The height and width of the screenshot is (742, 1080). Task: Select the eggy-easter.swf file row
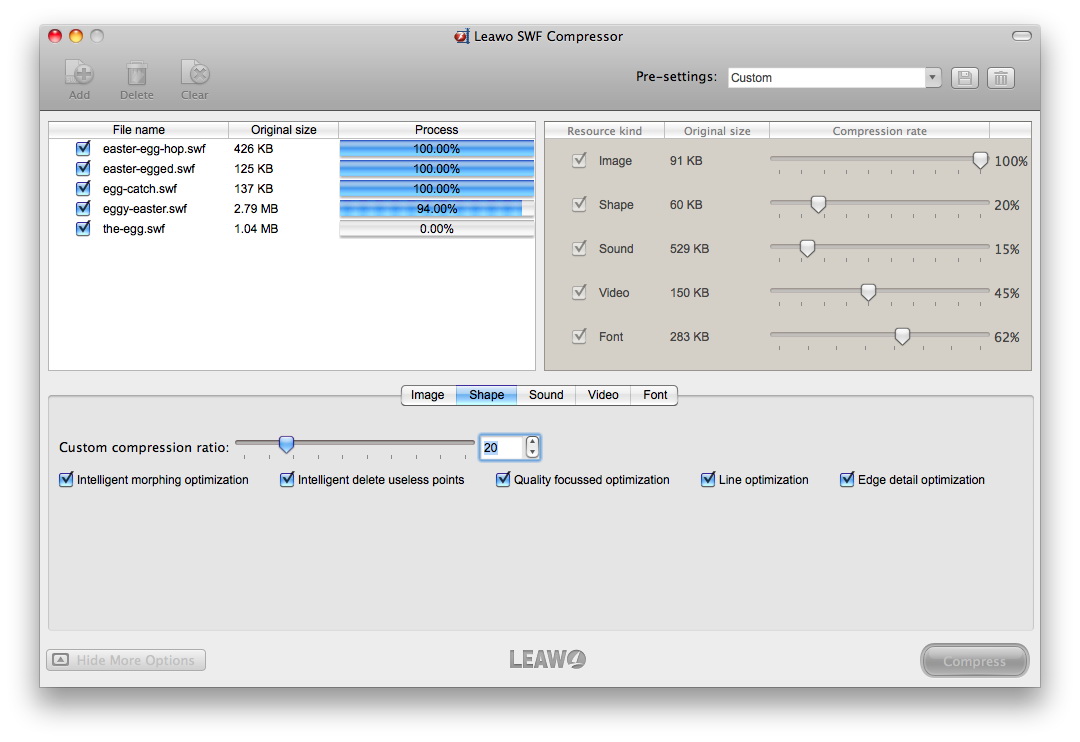point(292,208)
